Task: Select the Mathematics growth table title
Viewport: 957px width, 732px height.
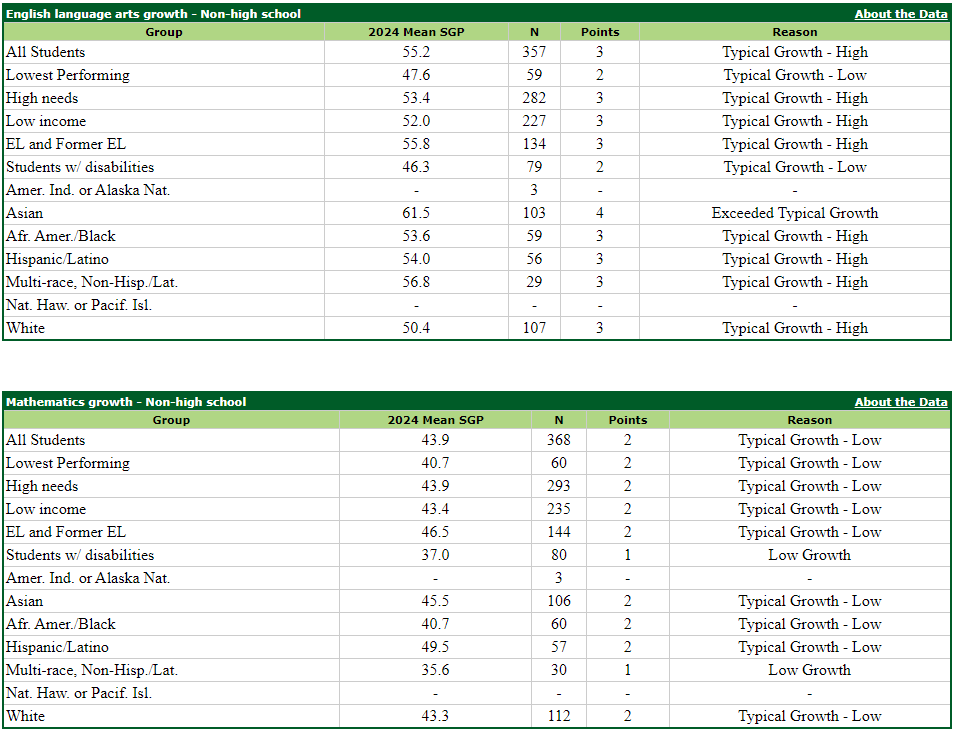Action: pos(126,402)
